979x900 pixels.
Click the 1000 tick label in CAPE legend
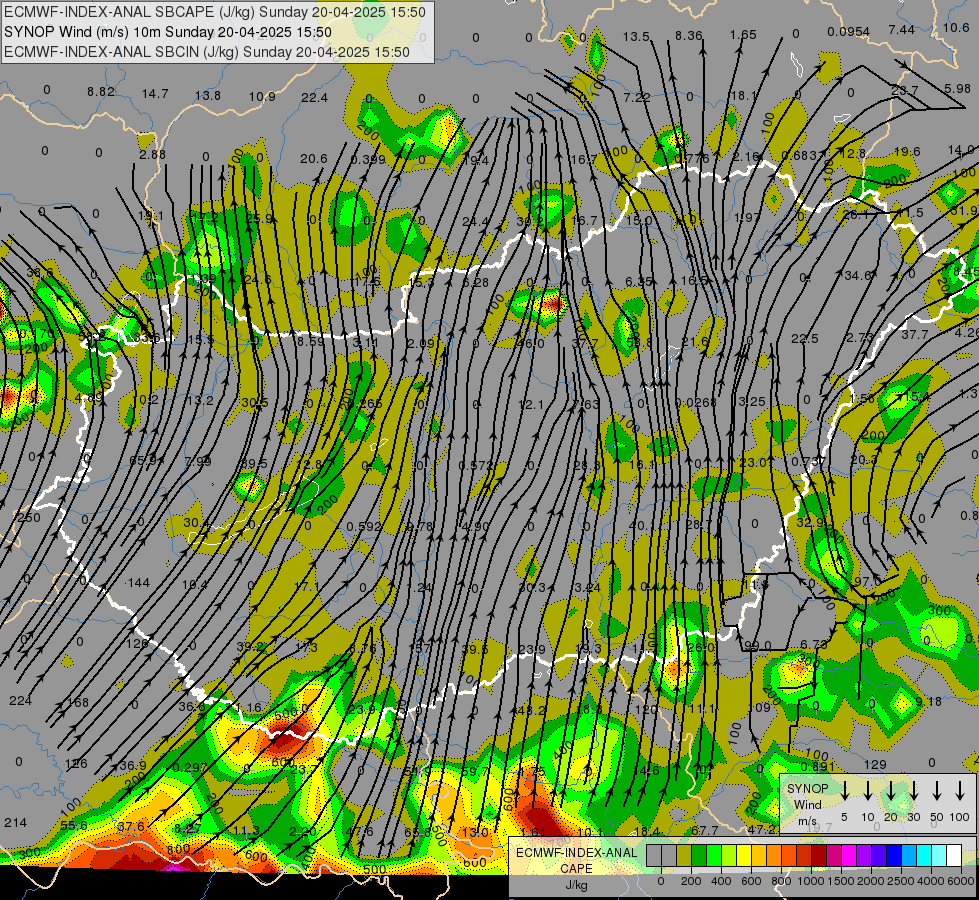click(x=811, y=881)
